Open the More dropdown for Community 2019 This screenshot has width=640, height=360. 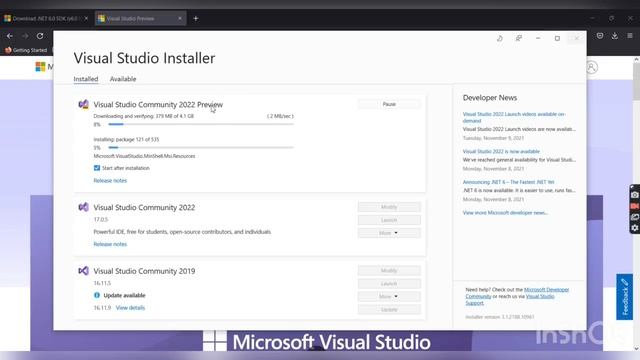(389, 296)
